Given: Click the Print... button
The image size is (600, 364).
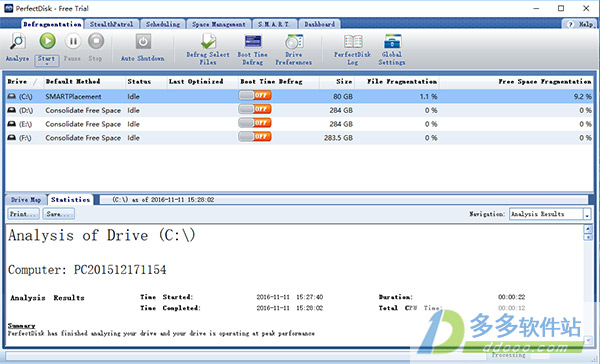Looking at the screenshot, I should (x=24, y=214).
